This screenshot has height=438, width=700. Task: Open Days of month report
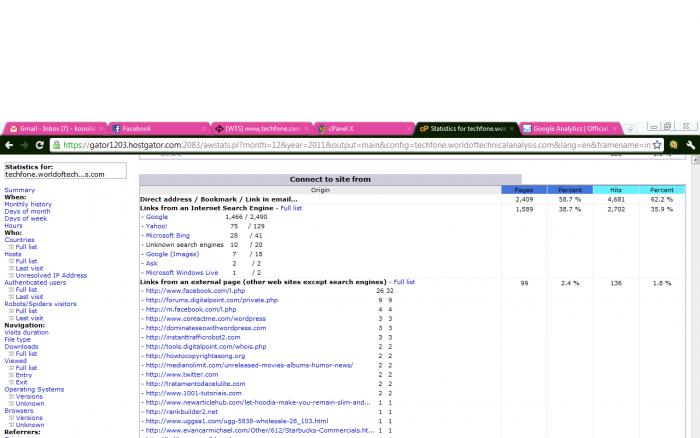pyautogui.click(x=27, y=211)
